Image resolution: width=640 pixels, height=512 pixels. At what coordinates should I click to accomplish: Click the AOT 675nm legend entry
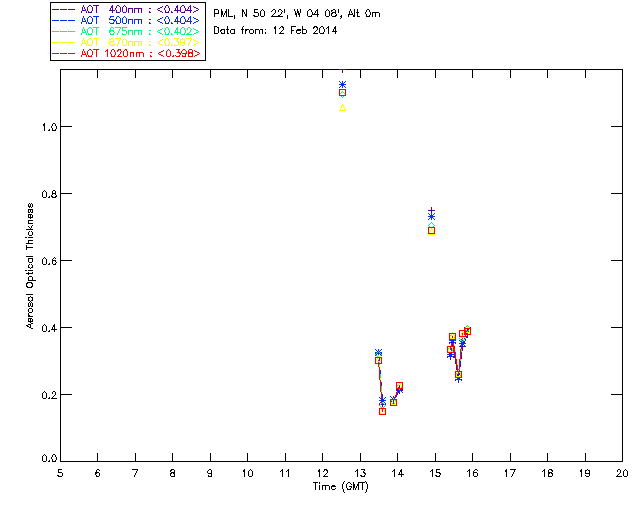click(126, 31)
